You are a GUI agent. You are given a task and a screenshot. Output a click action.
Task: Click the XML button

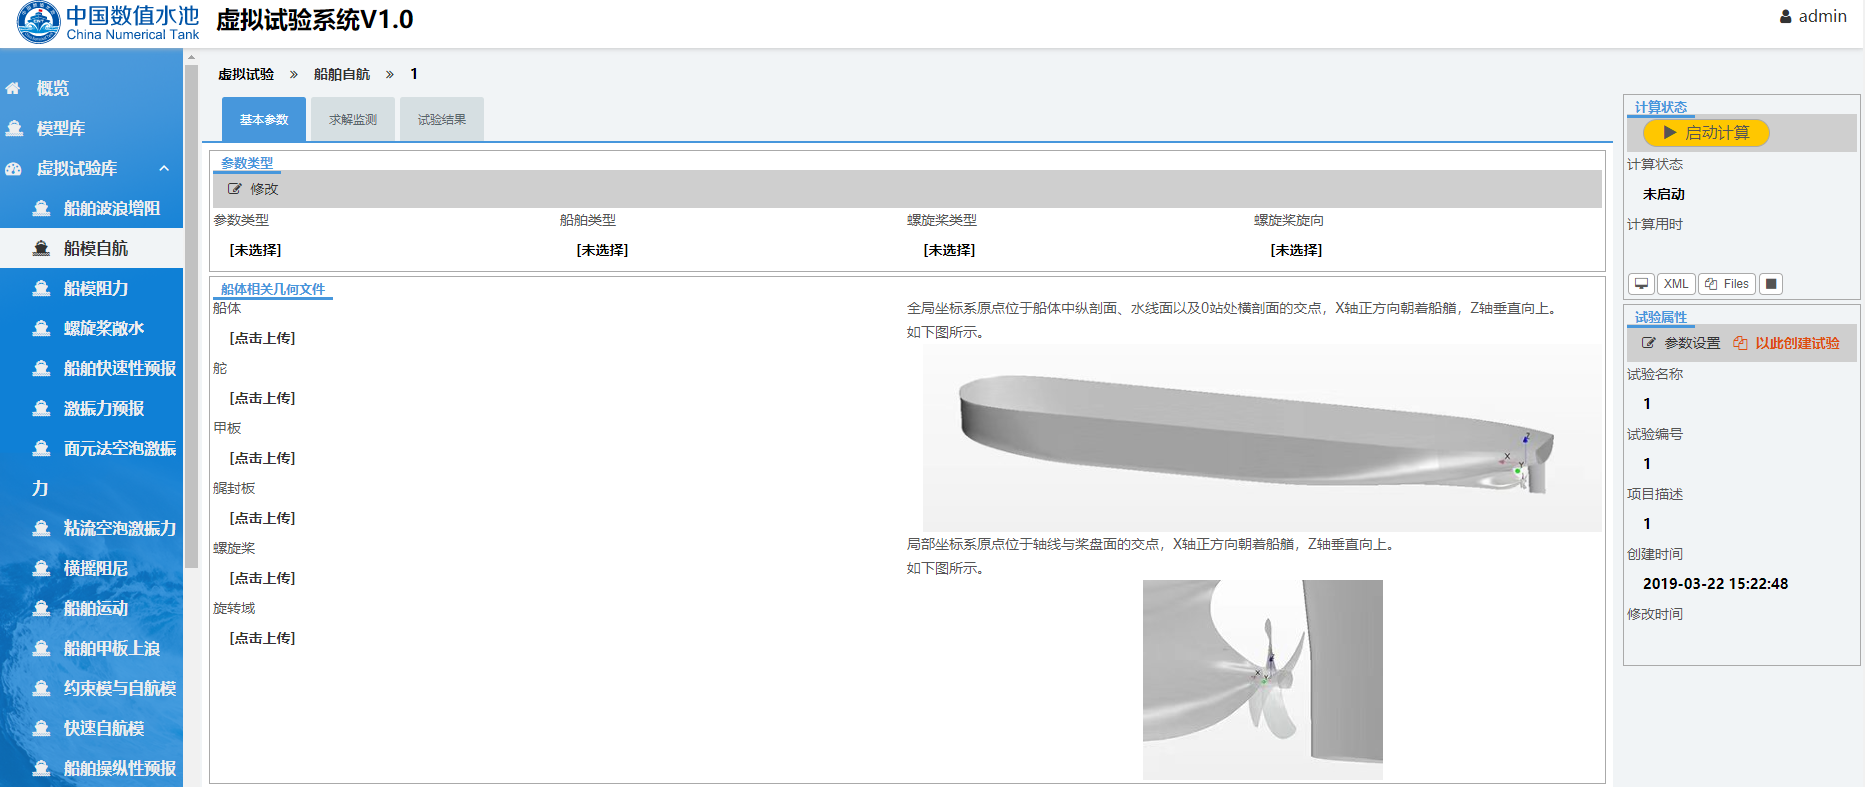[1676, 284]
